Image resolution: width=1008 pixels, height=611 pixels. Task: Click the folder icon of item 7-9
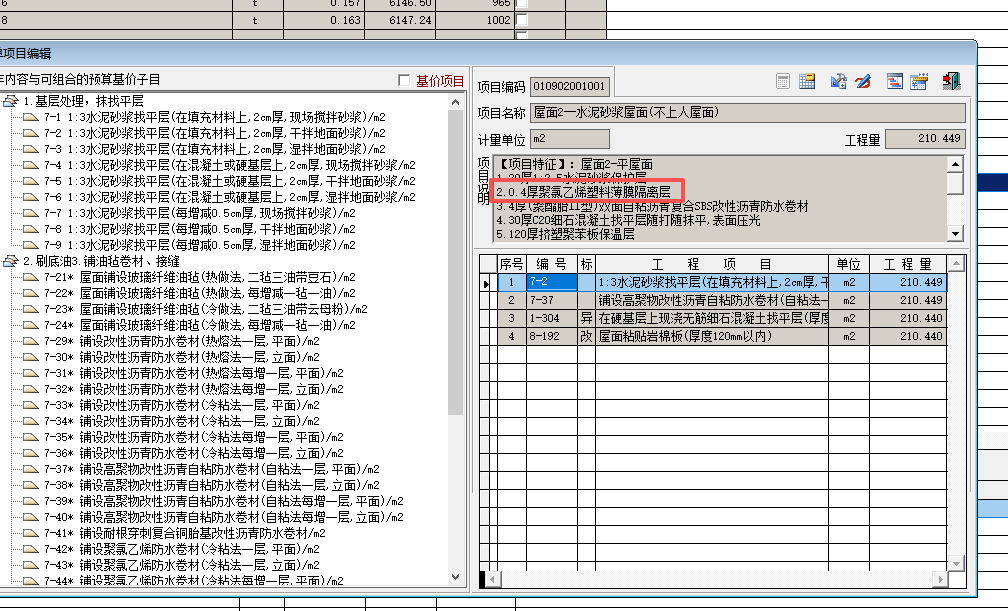31,245
